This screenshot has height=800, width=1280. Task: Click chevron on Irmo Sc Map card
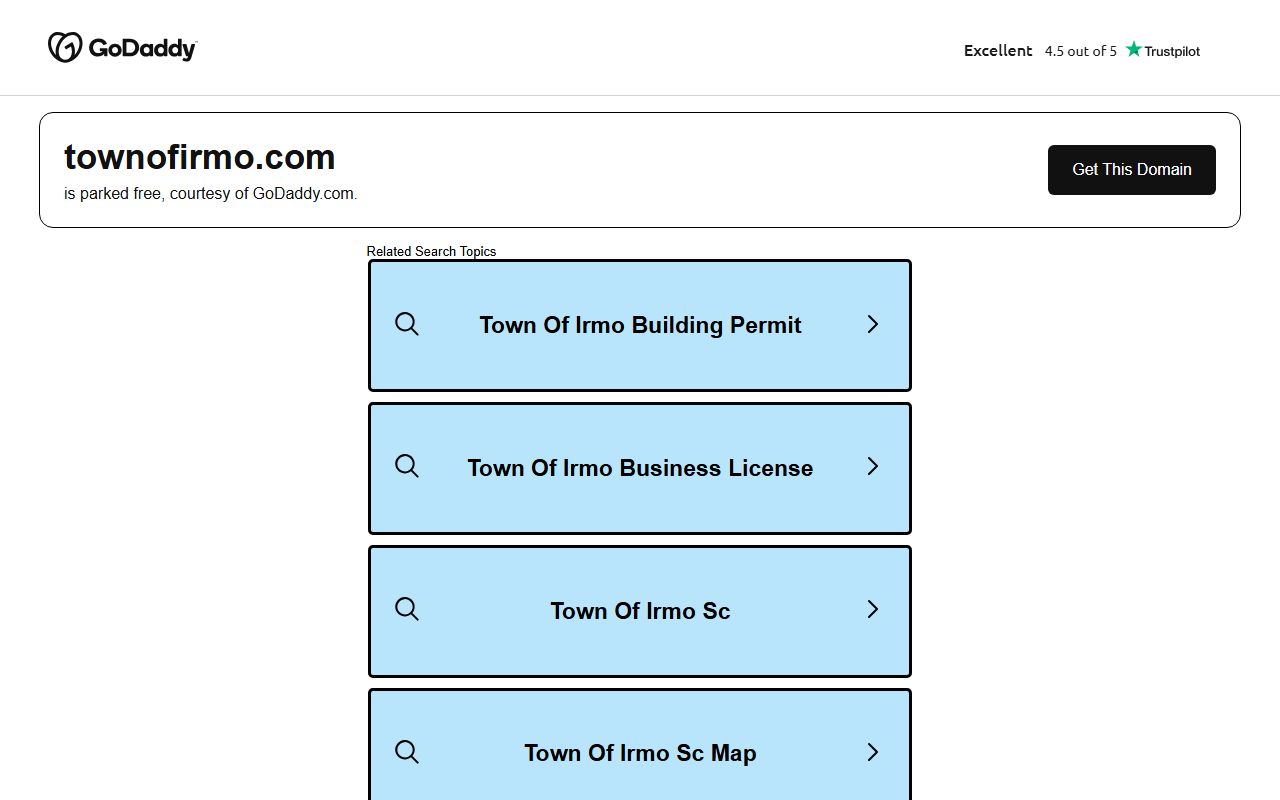872,752
